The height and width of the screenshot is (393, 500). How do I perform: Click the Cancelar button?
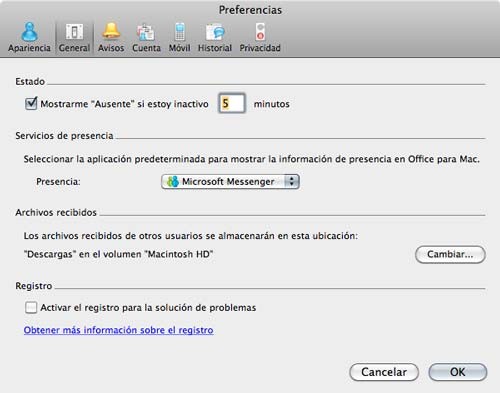click(x=384, y=372)
